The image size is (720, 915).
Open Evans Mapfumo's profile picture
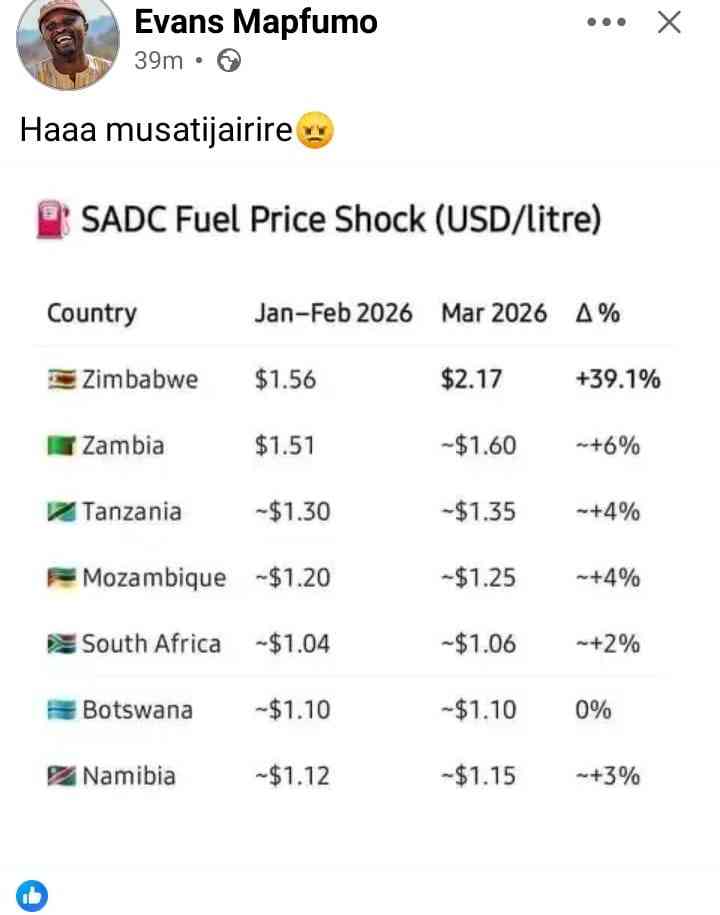click(68, 44)
